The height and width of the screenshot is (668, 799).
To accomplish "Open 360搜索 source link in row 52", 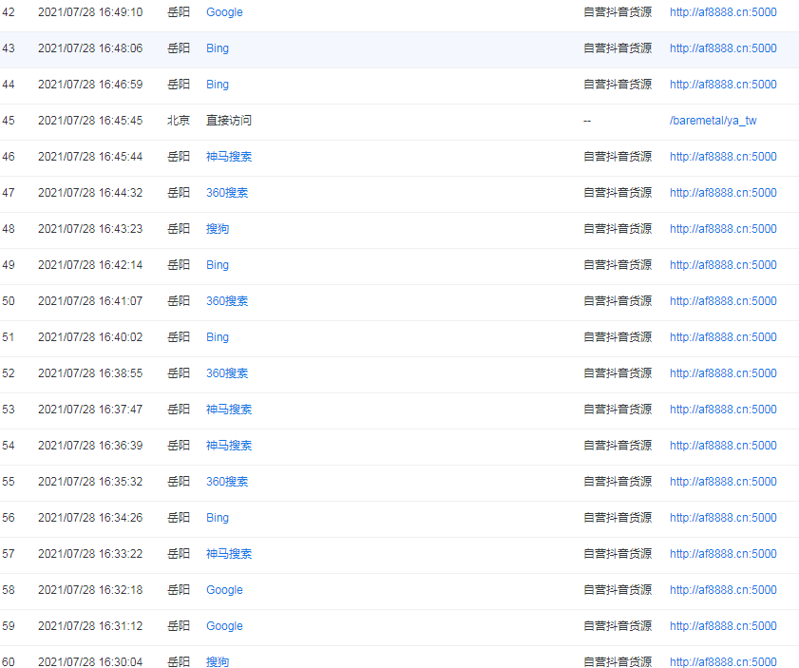I will point(227,373).
